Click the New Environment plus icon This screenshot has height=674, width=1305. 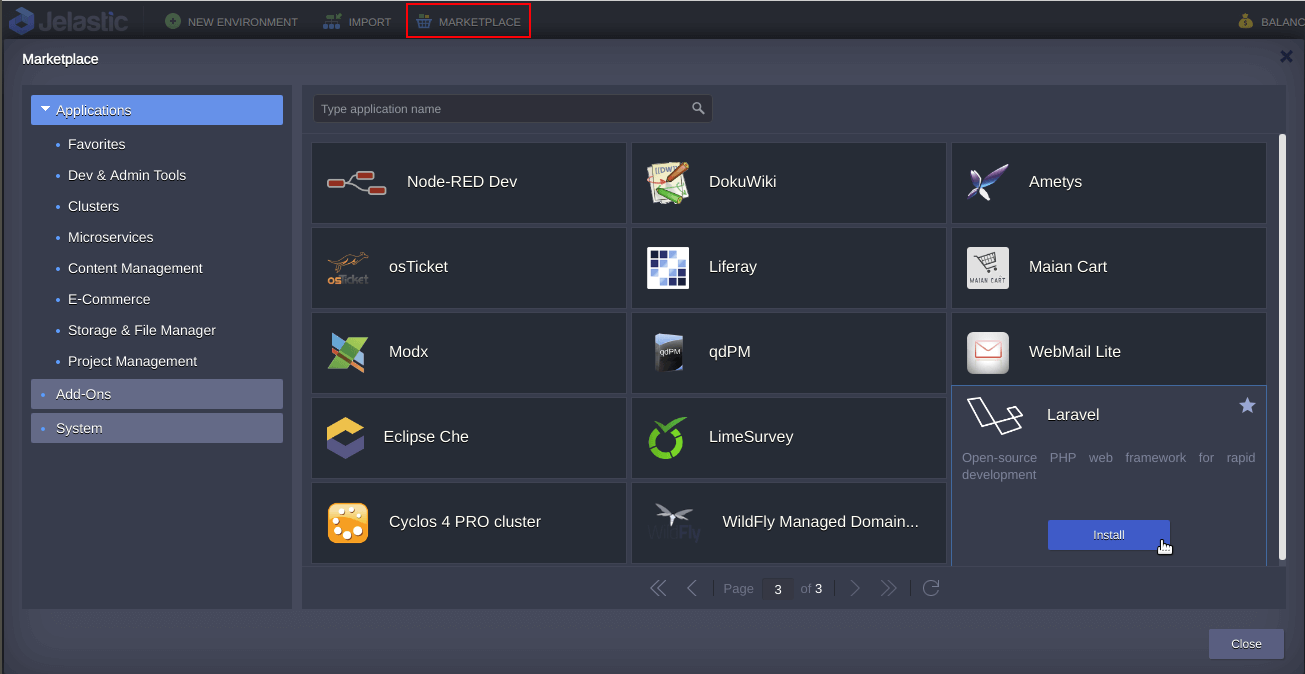click(x=173, y=21)
